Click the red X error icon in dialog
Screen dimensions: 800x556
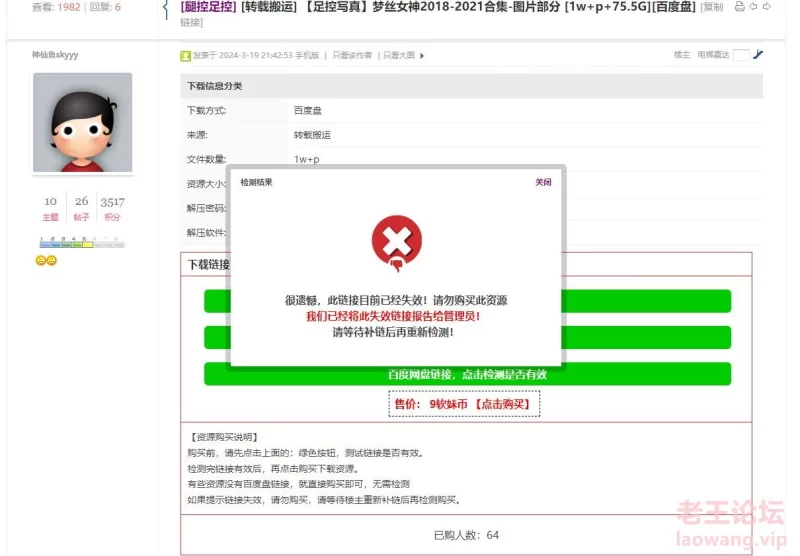pos(396,241)
